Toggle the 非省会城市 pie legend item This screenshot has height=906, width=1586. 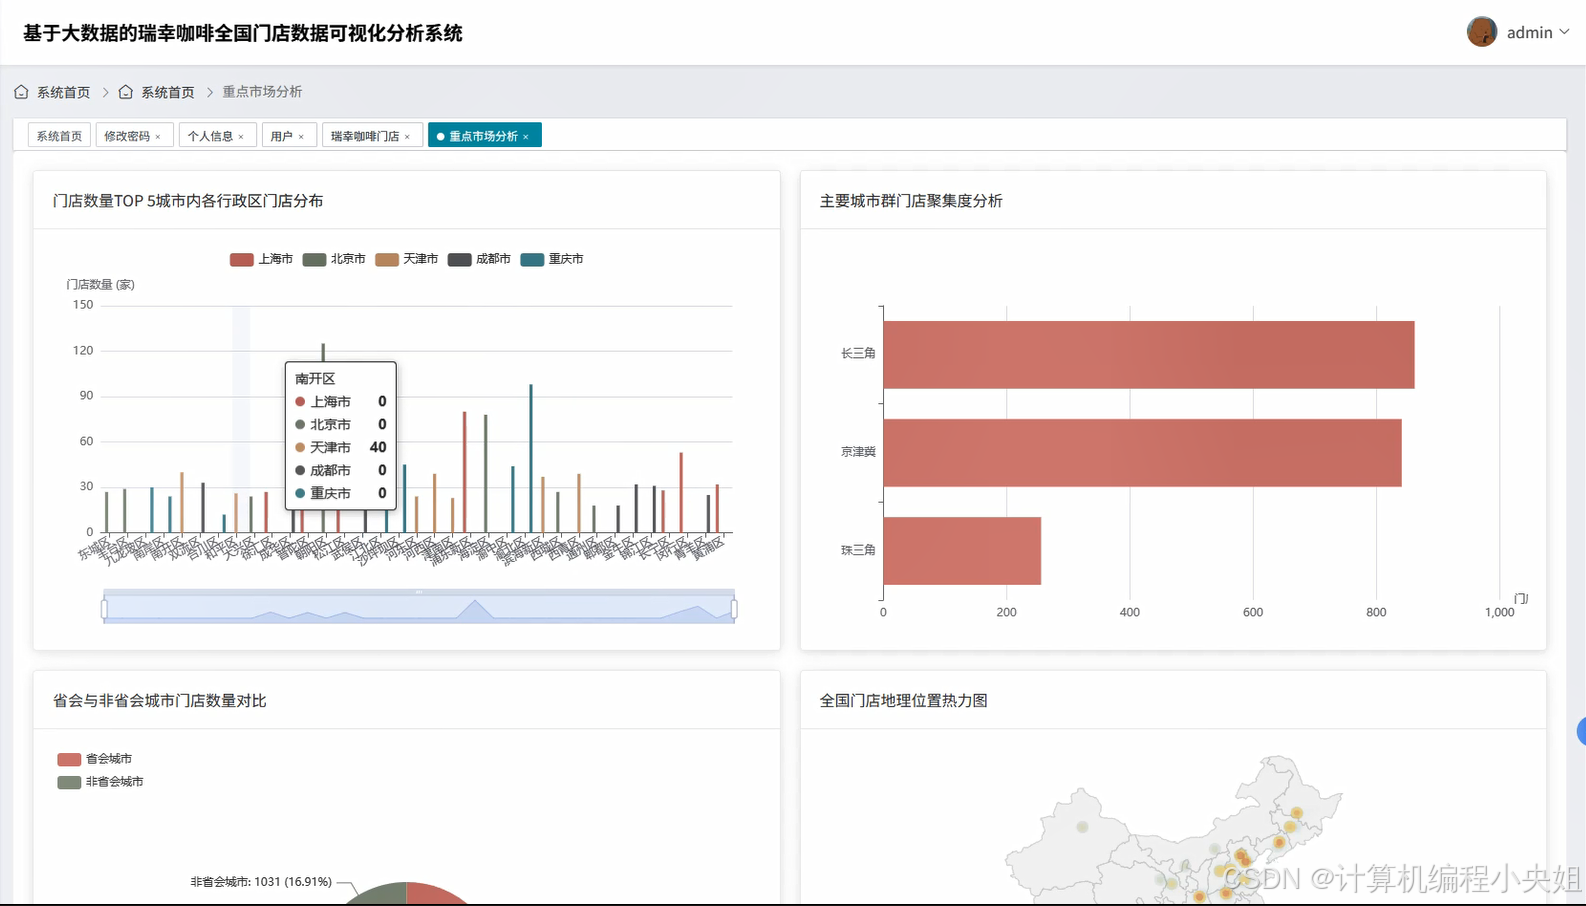coord(100,782)
